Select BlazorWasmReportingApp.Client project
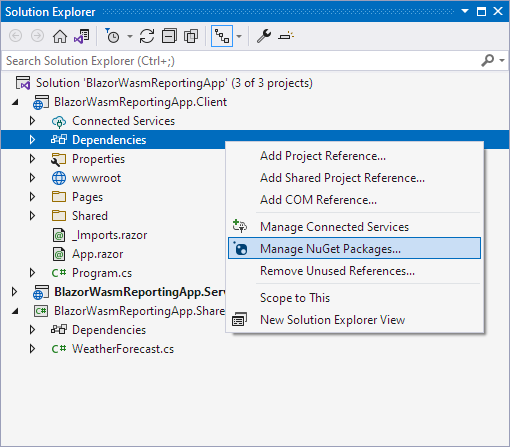Viewport: 510px width, 447px height. 140,102
